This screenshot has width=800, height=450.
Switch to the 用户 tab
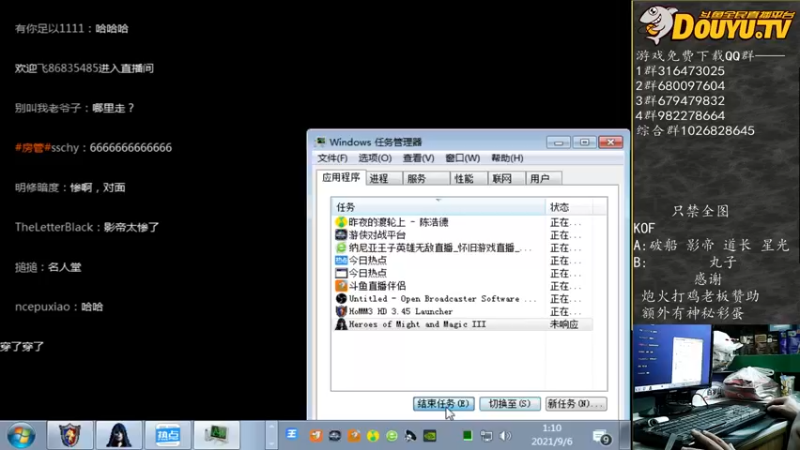tap(544, 179)
